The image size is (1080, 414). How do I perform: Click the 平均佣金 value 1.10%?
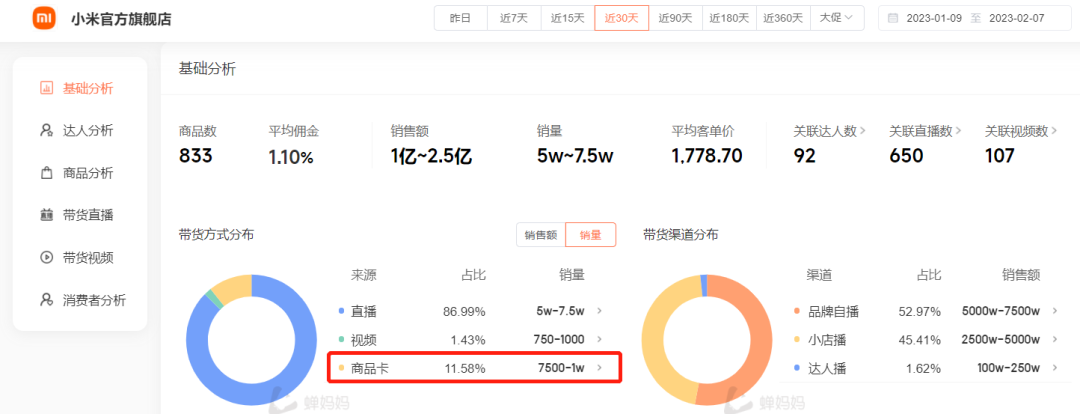(291, 157)
